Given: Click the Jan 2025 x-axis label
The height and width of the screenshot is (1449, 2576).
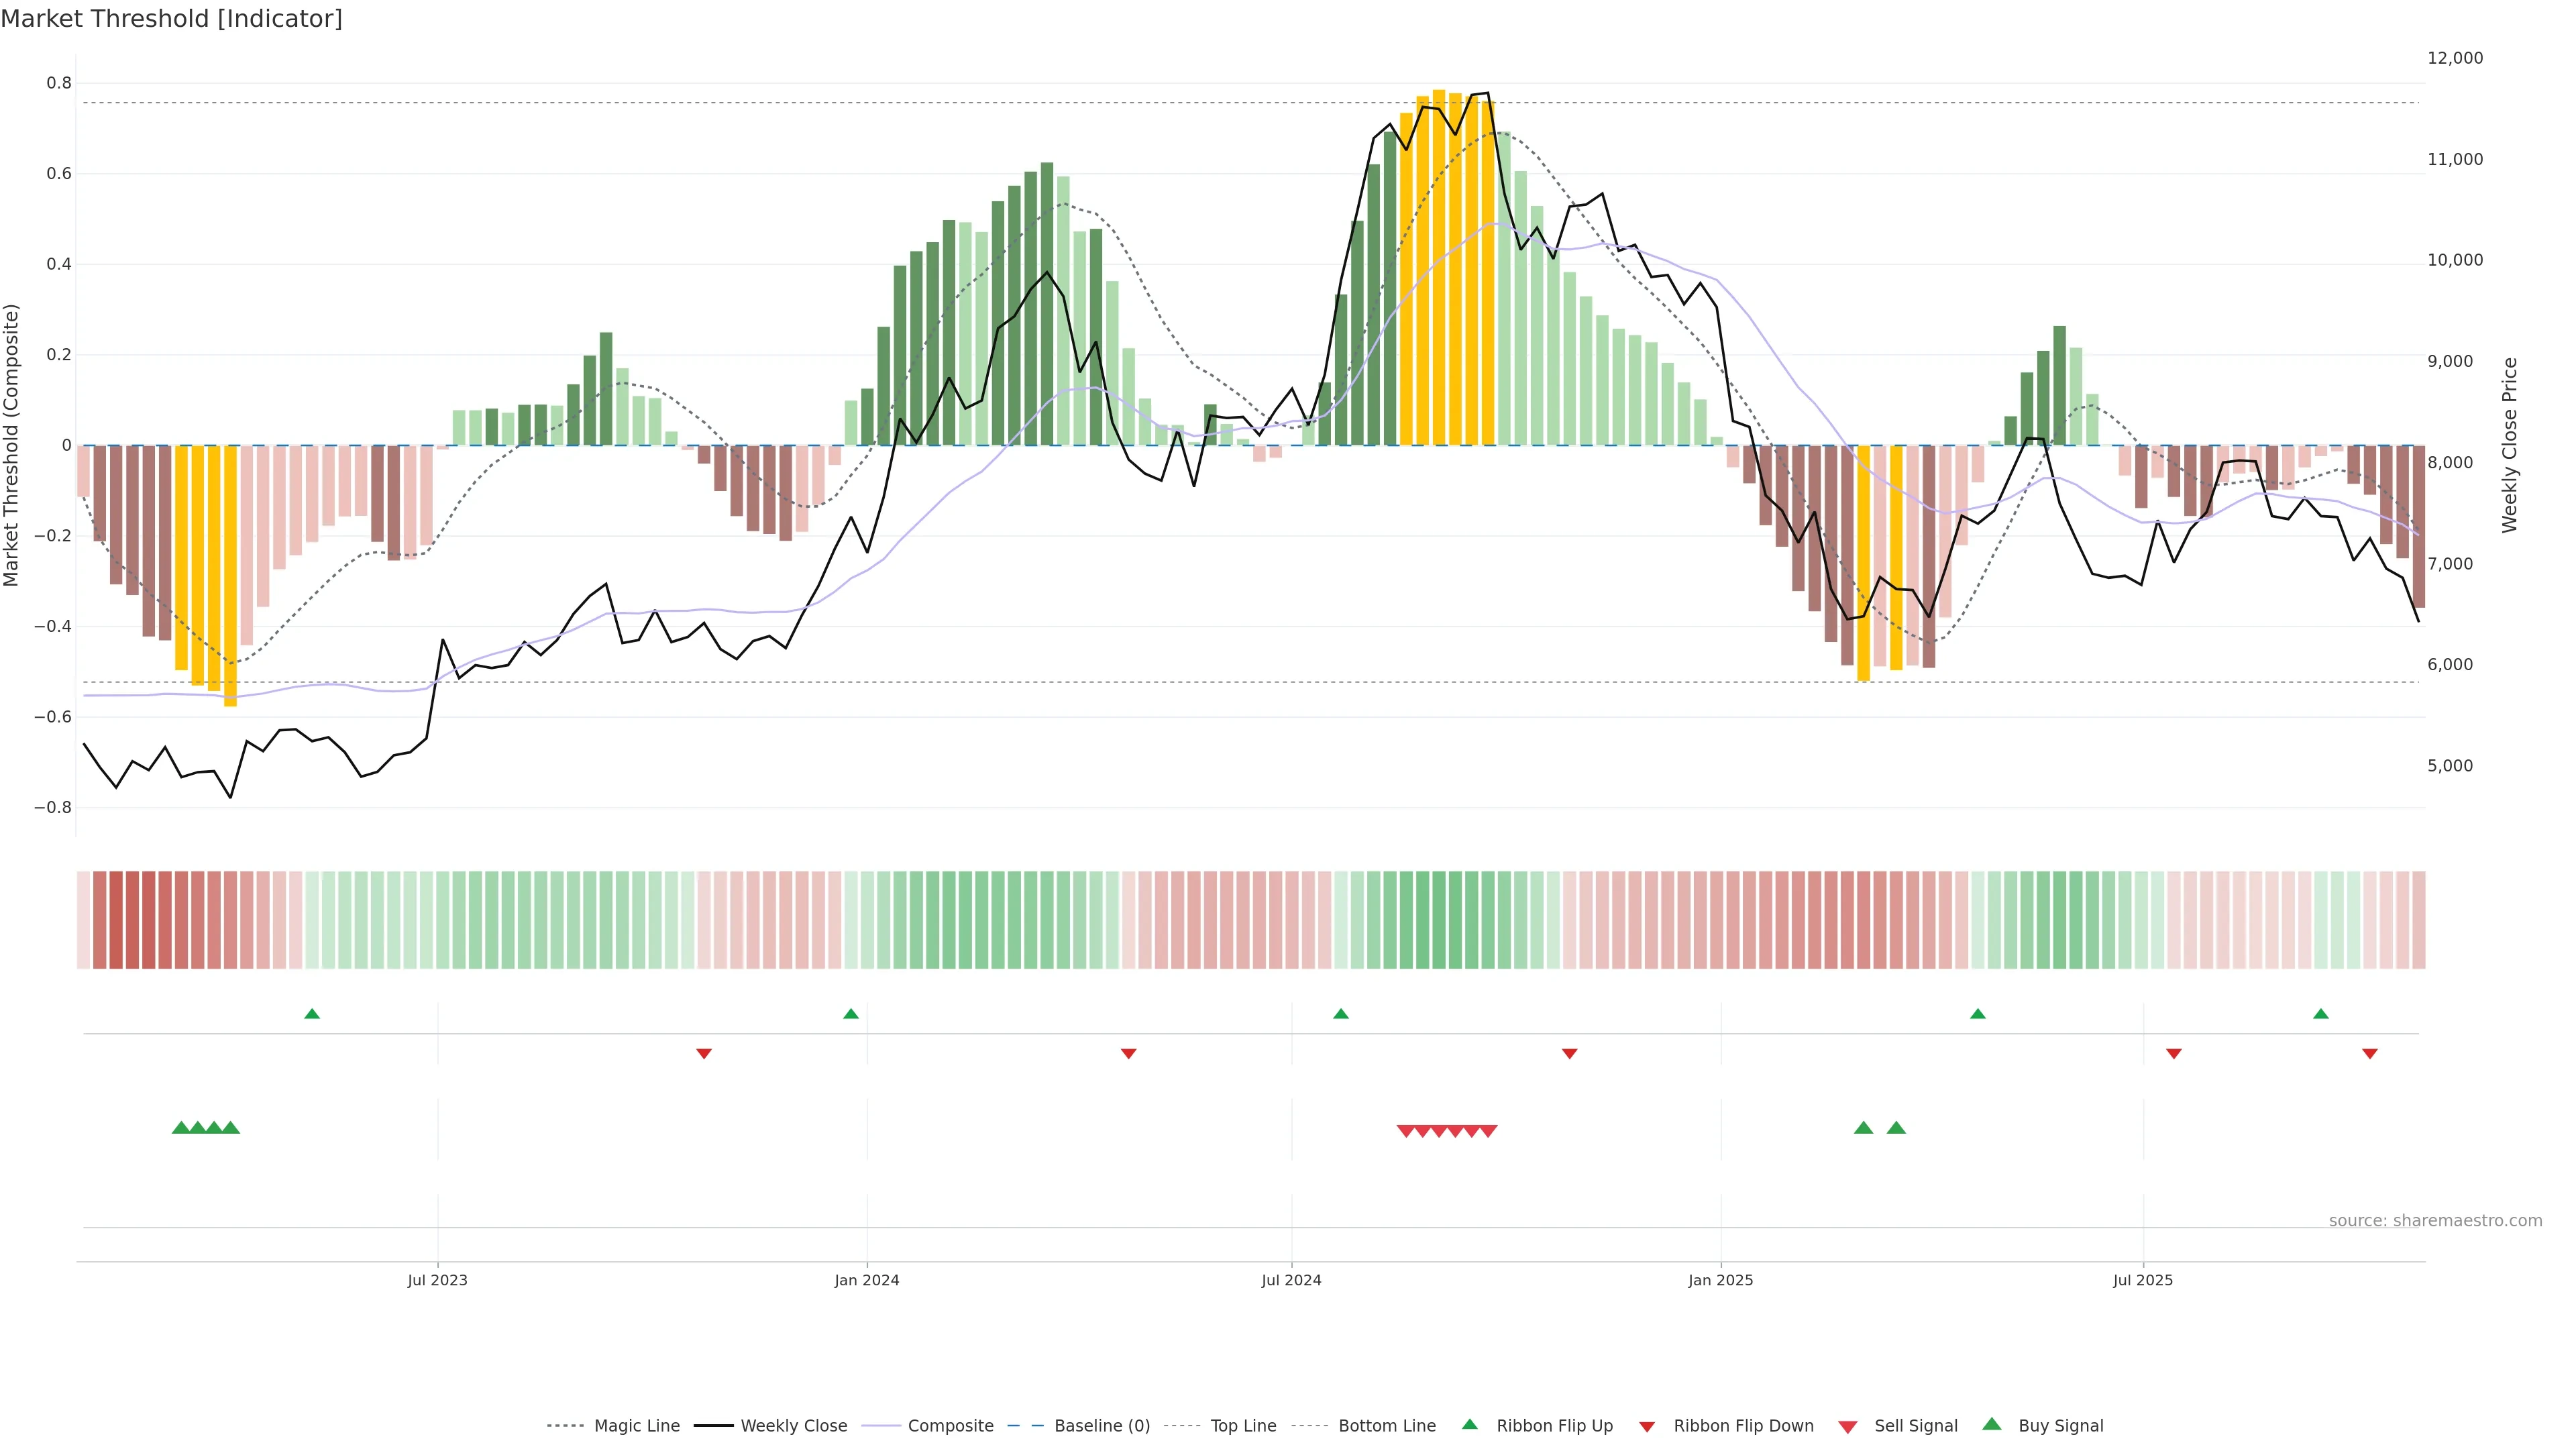Looking at the screenshot, I should tap(1720, 1280).
